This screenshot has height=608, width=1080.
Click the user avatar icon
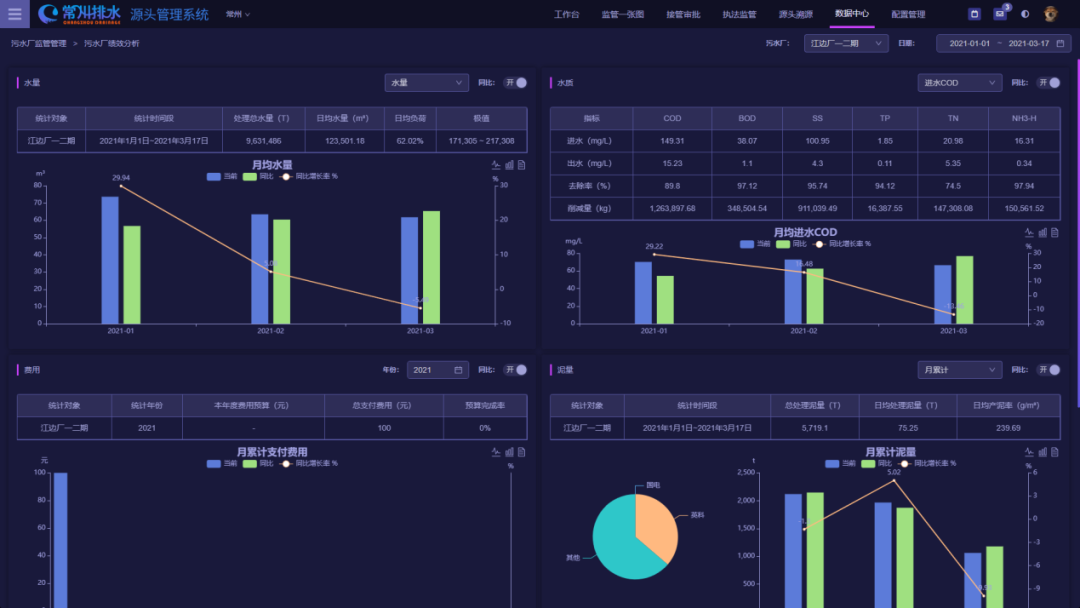coord(1051,14)
